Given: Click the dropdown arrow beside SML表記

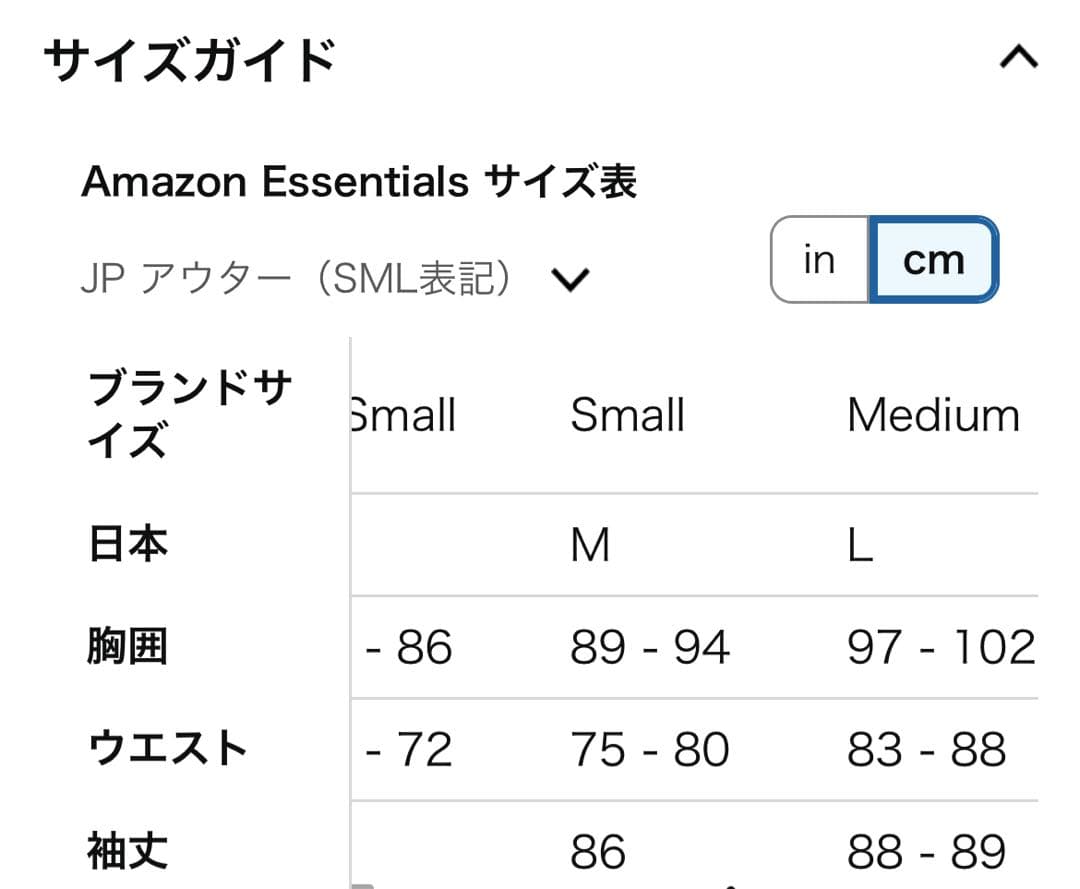Looking at the screenshot, I should coord(571,281).
